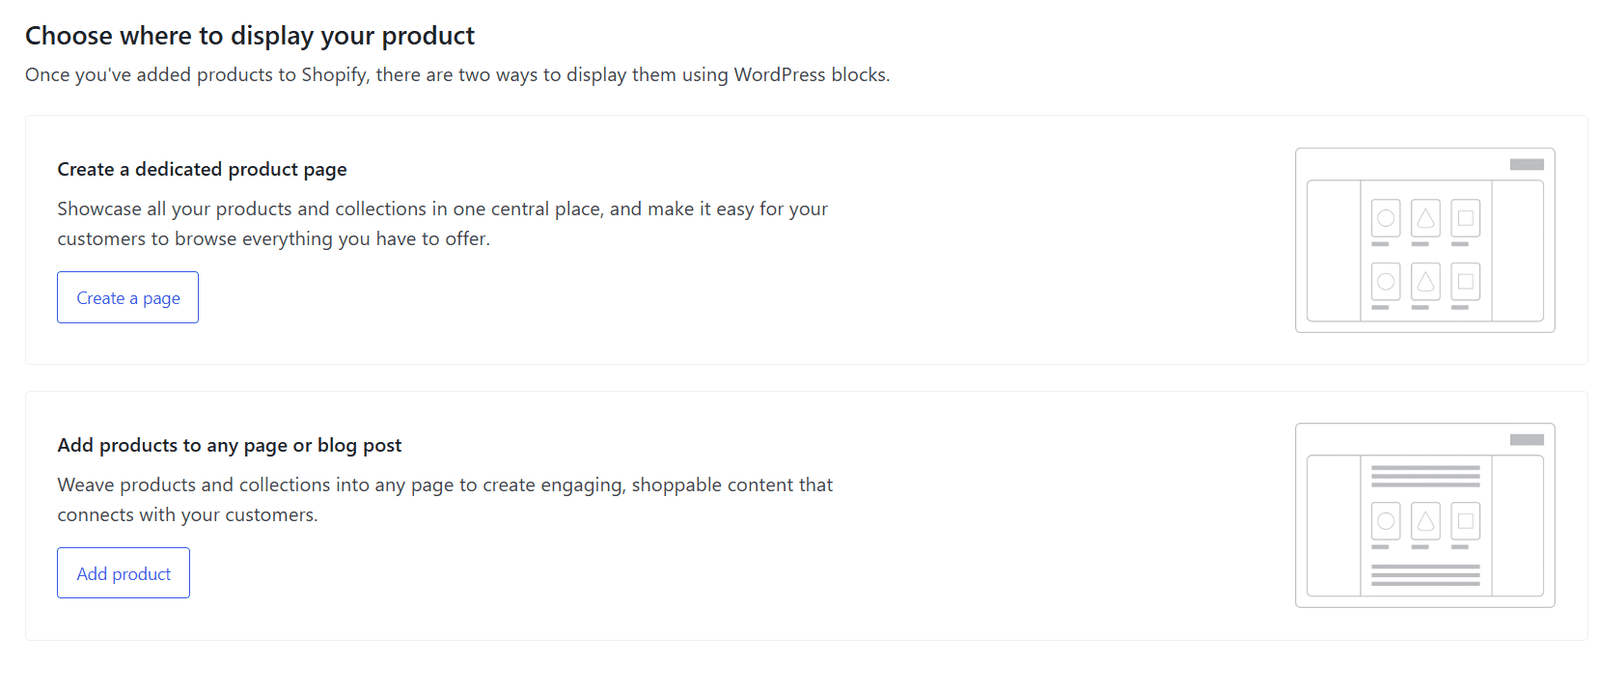Click top-row triangle icon in product page illustration
This screenshot has width=1600, height=693.
[x=1426, y=218]
